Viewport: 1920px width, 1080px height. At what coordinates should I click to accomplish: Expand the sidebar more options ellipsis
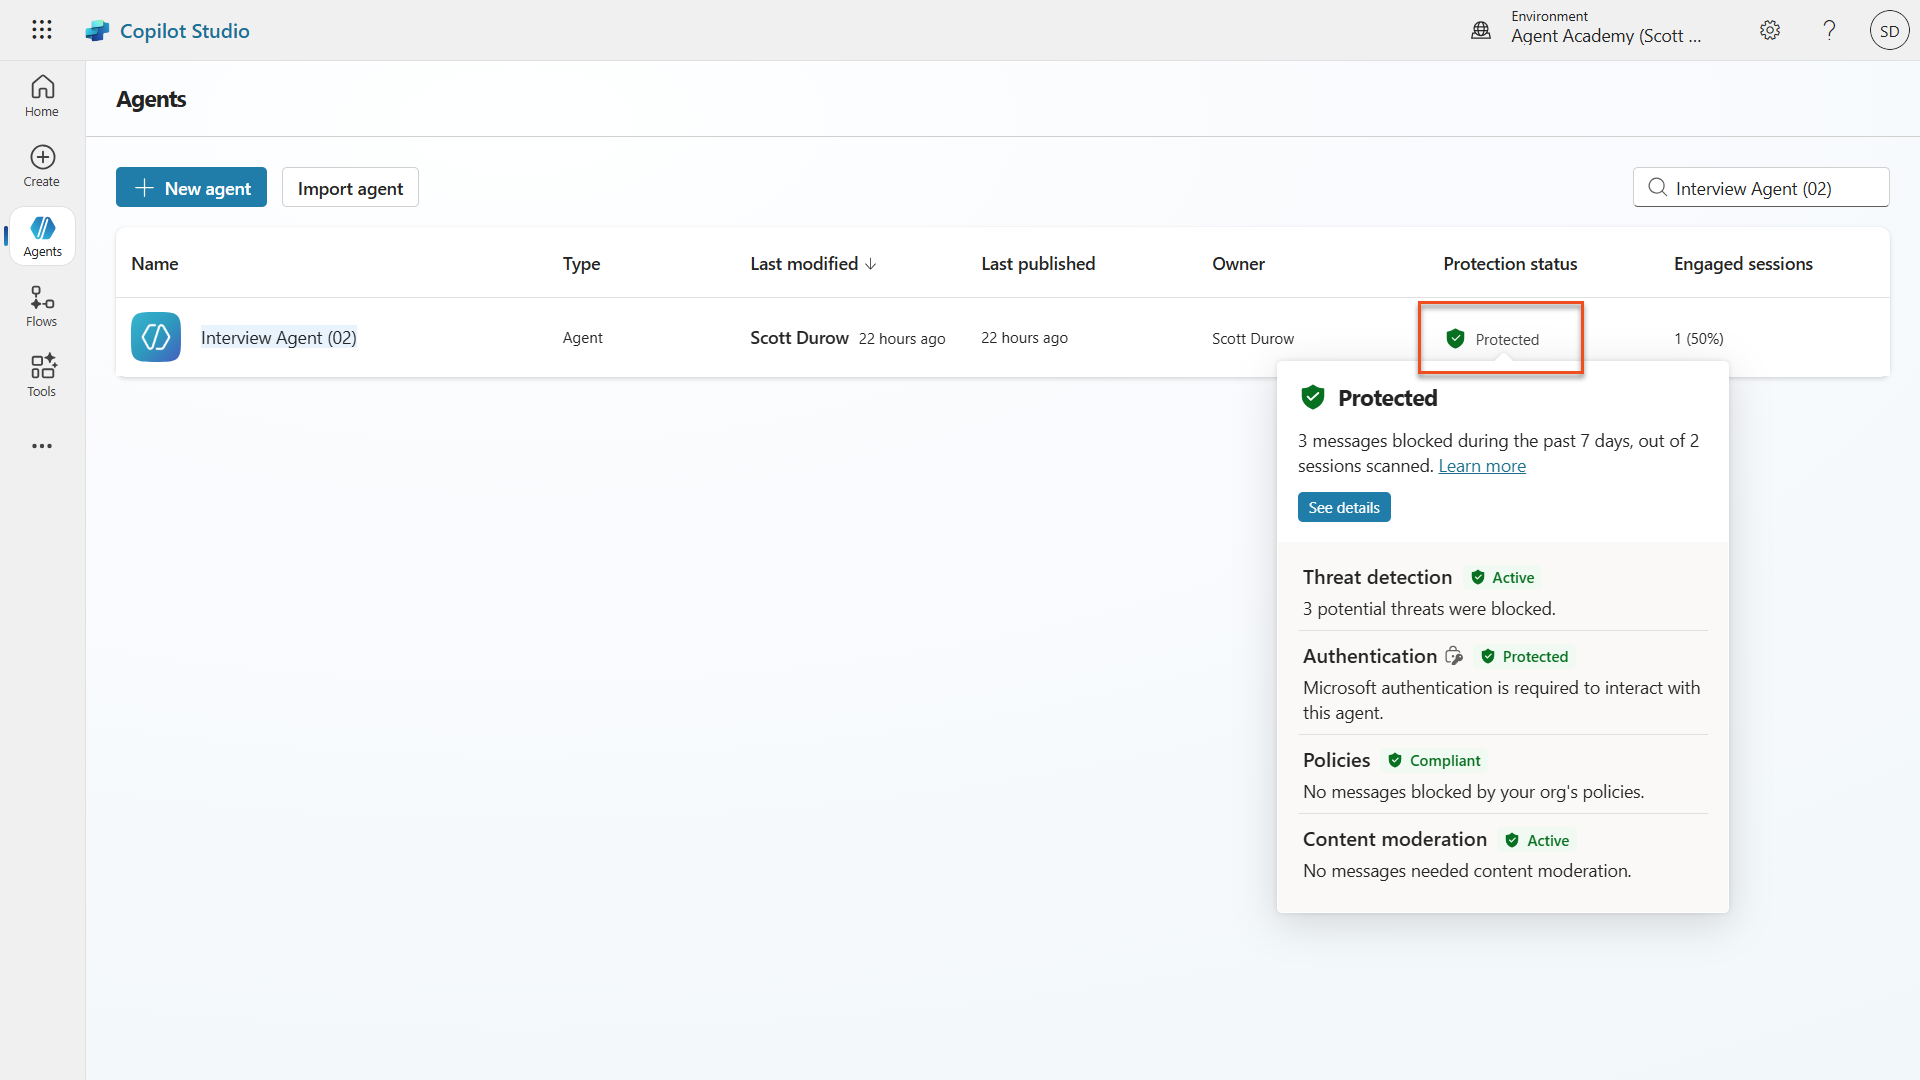(x=42, y=446)
